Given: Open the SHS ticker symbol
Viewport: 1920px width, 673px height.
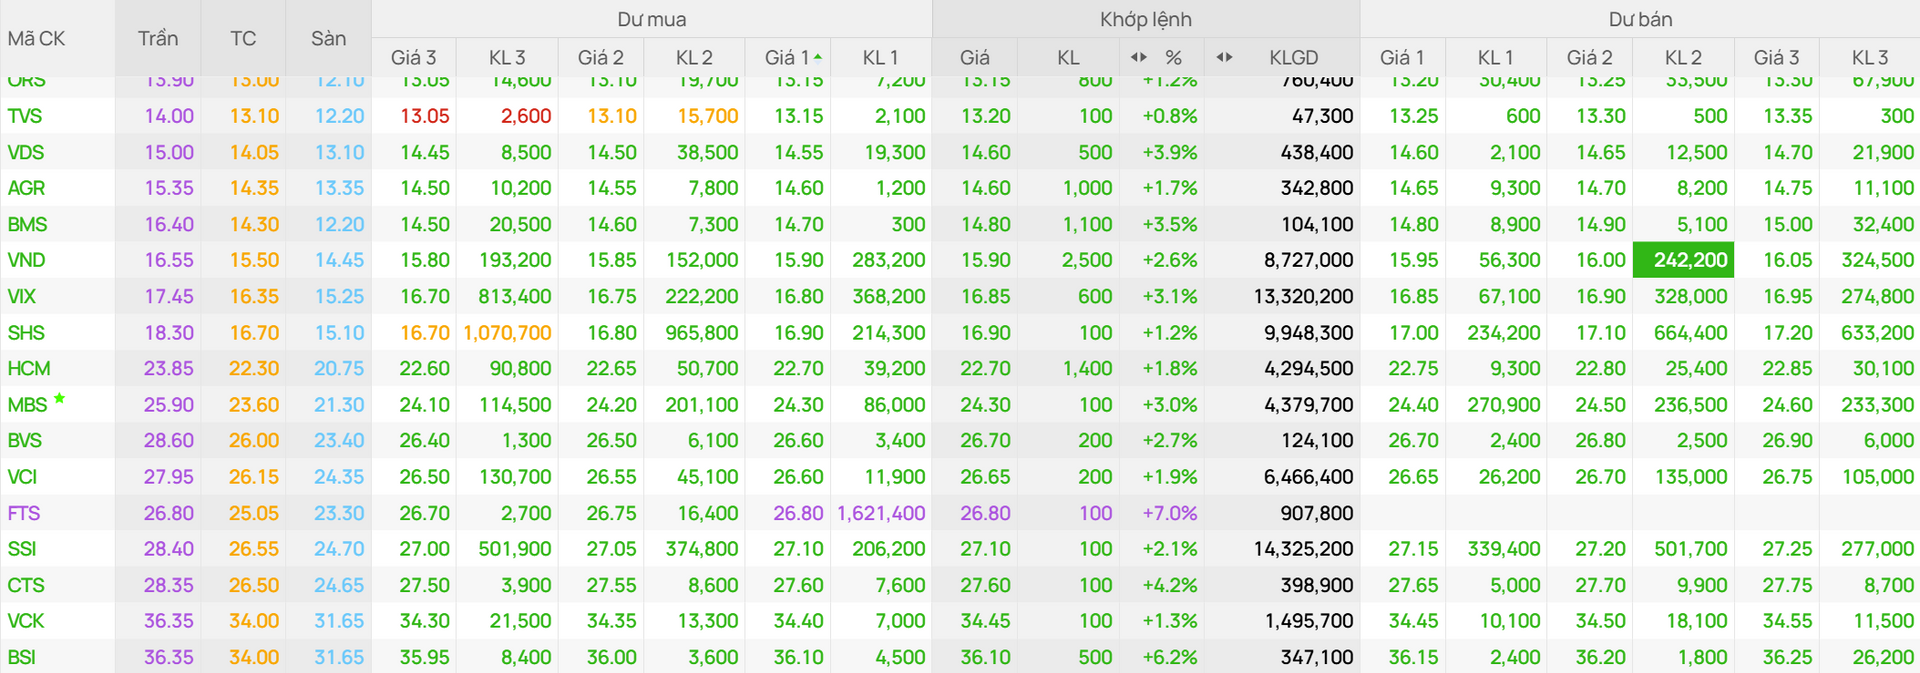Looking at the screenshot, I should click(x=26, y=332).
